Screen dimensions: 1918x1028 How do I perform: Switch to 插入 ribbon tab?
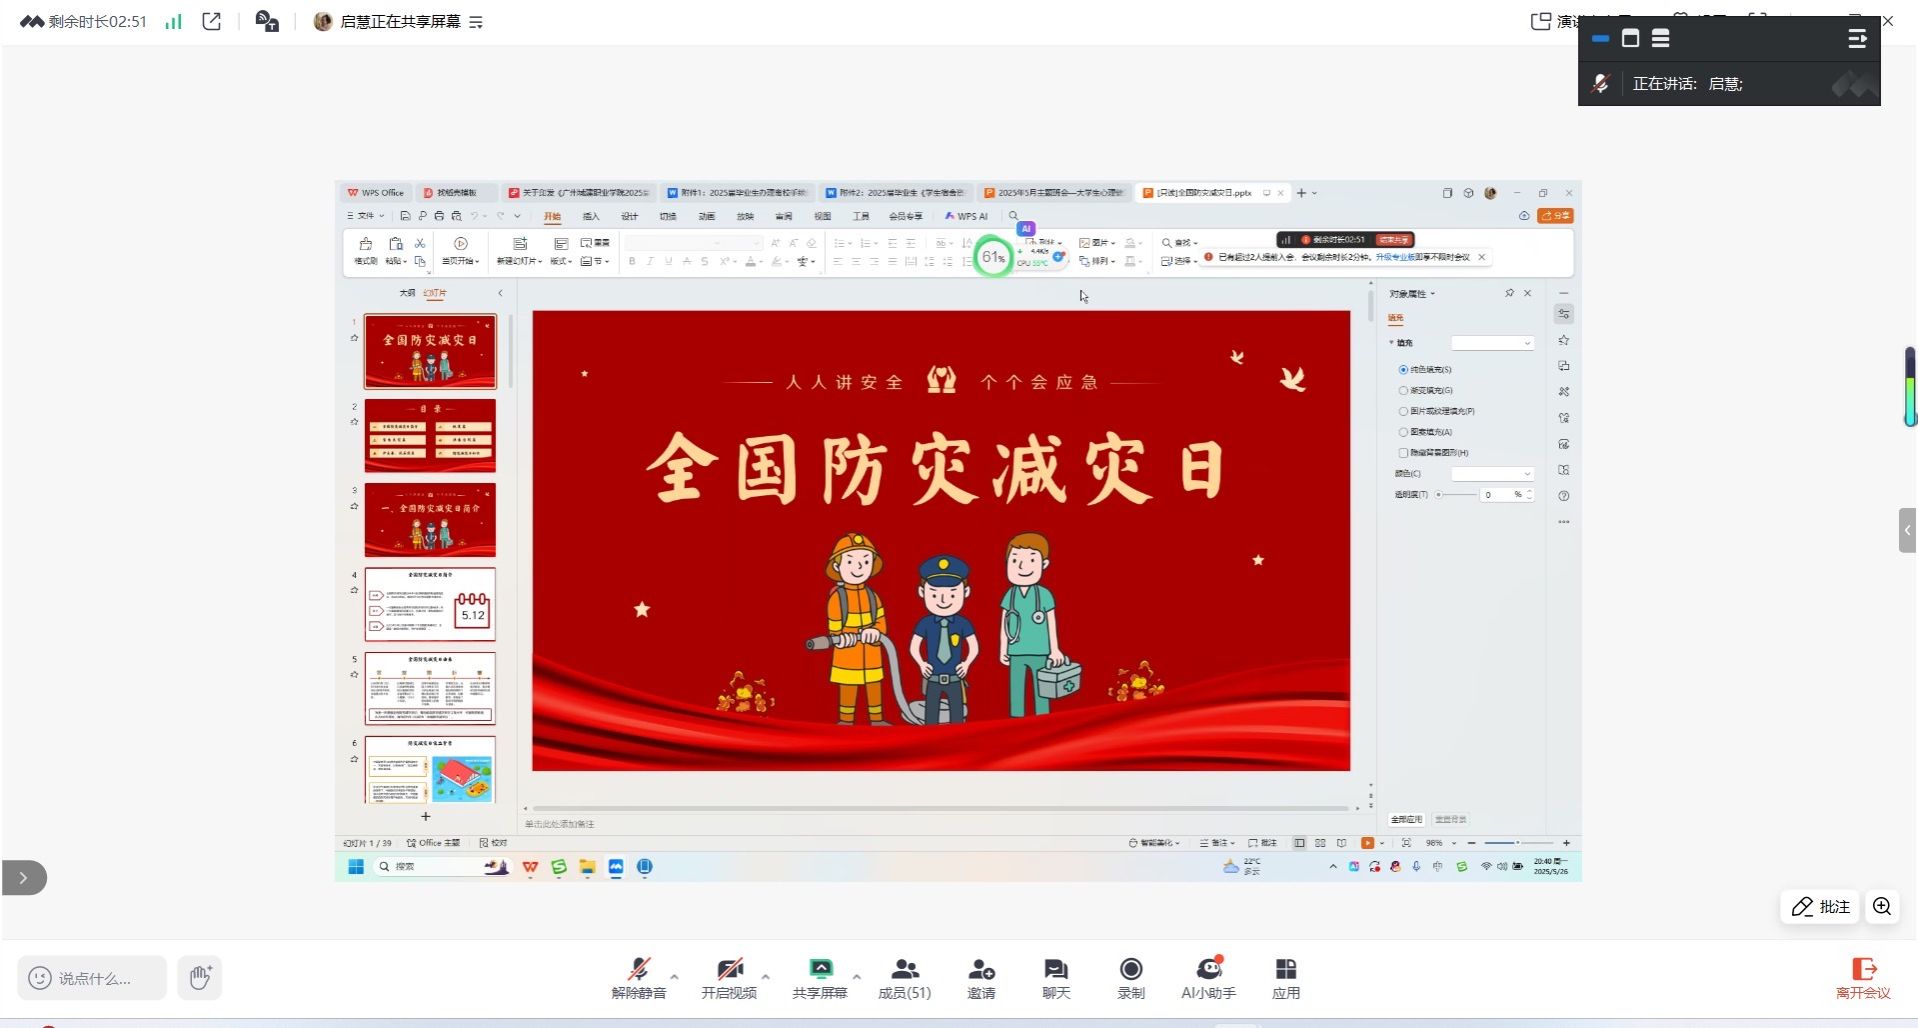(x=591, y=216)
